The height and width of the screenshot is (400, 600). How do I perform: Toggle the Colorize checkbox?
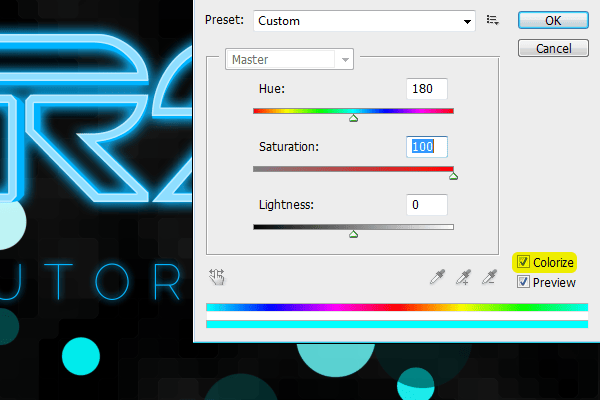[523, 262]
